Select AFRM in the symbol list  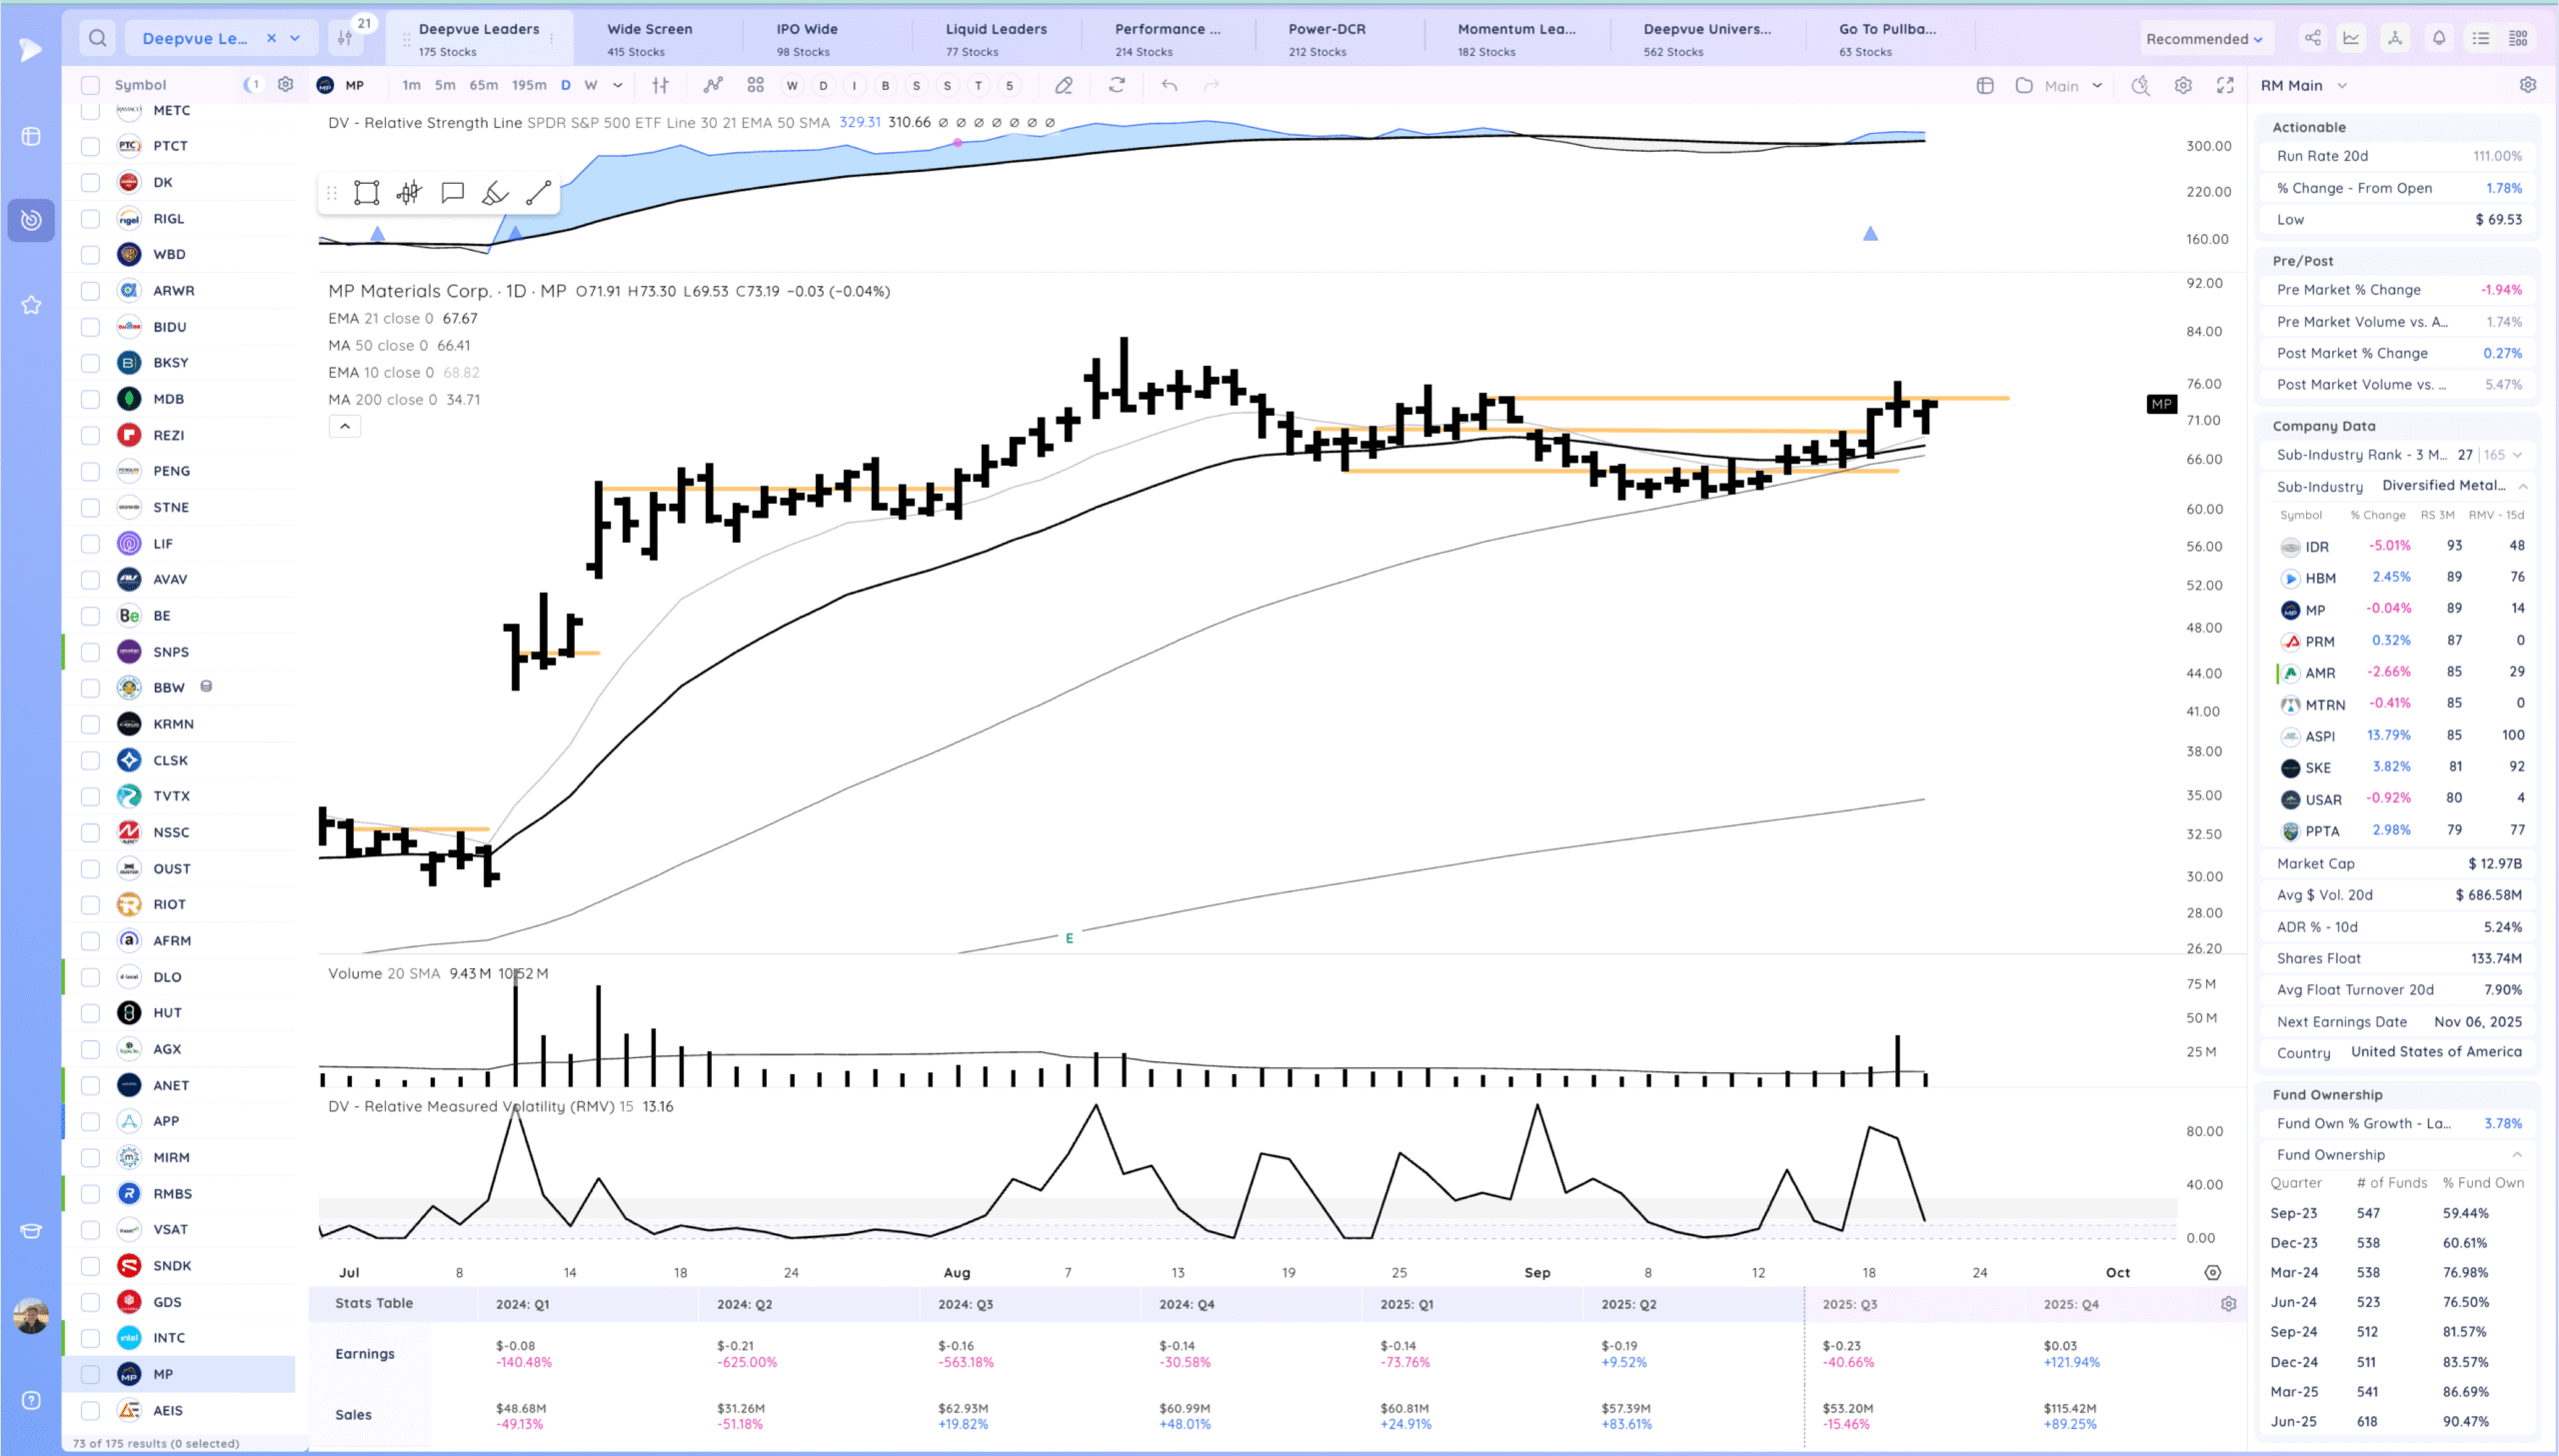tap(172, 940)
